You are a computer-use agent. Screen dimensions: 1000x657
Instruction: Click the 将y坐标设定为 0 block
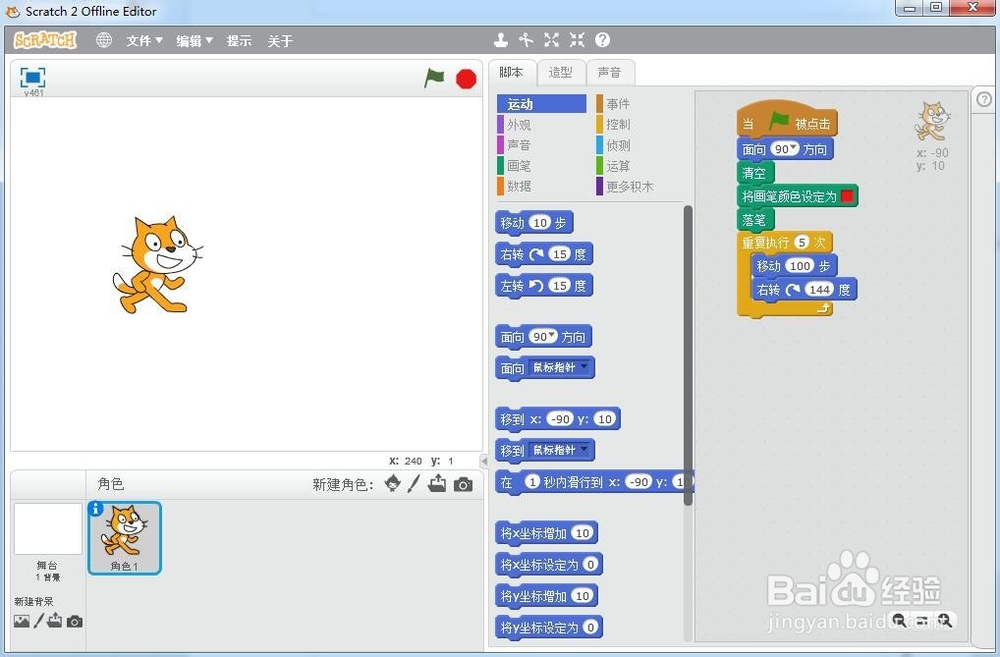point(548,627)
